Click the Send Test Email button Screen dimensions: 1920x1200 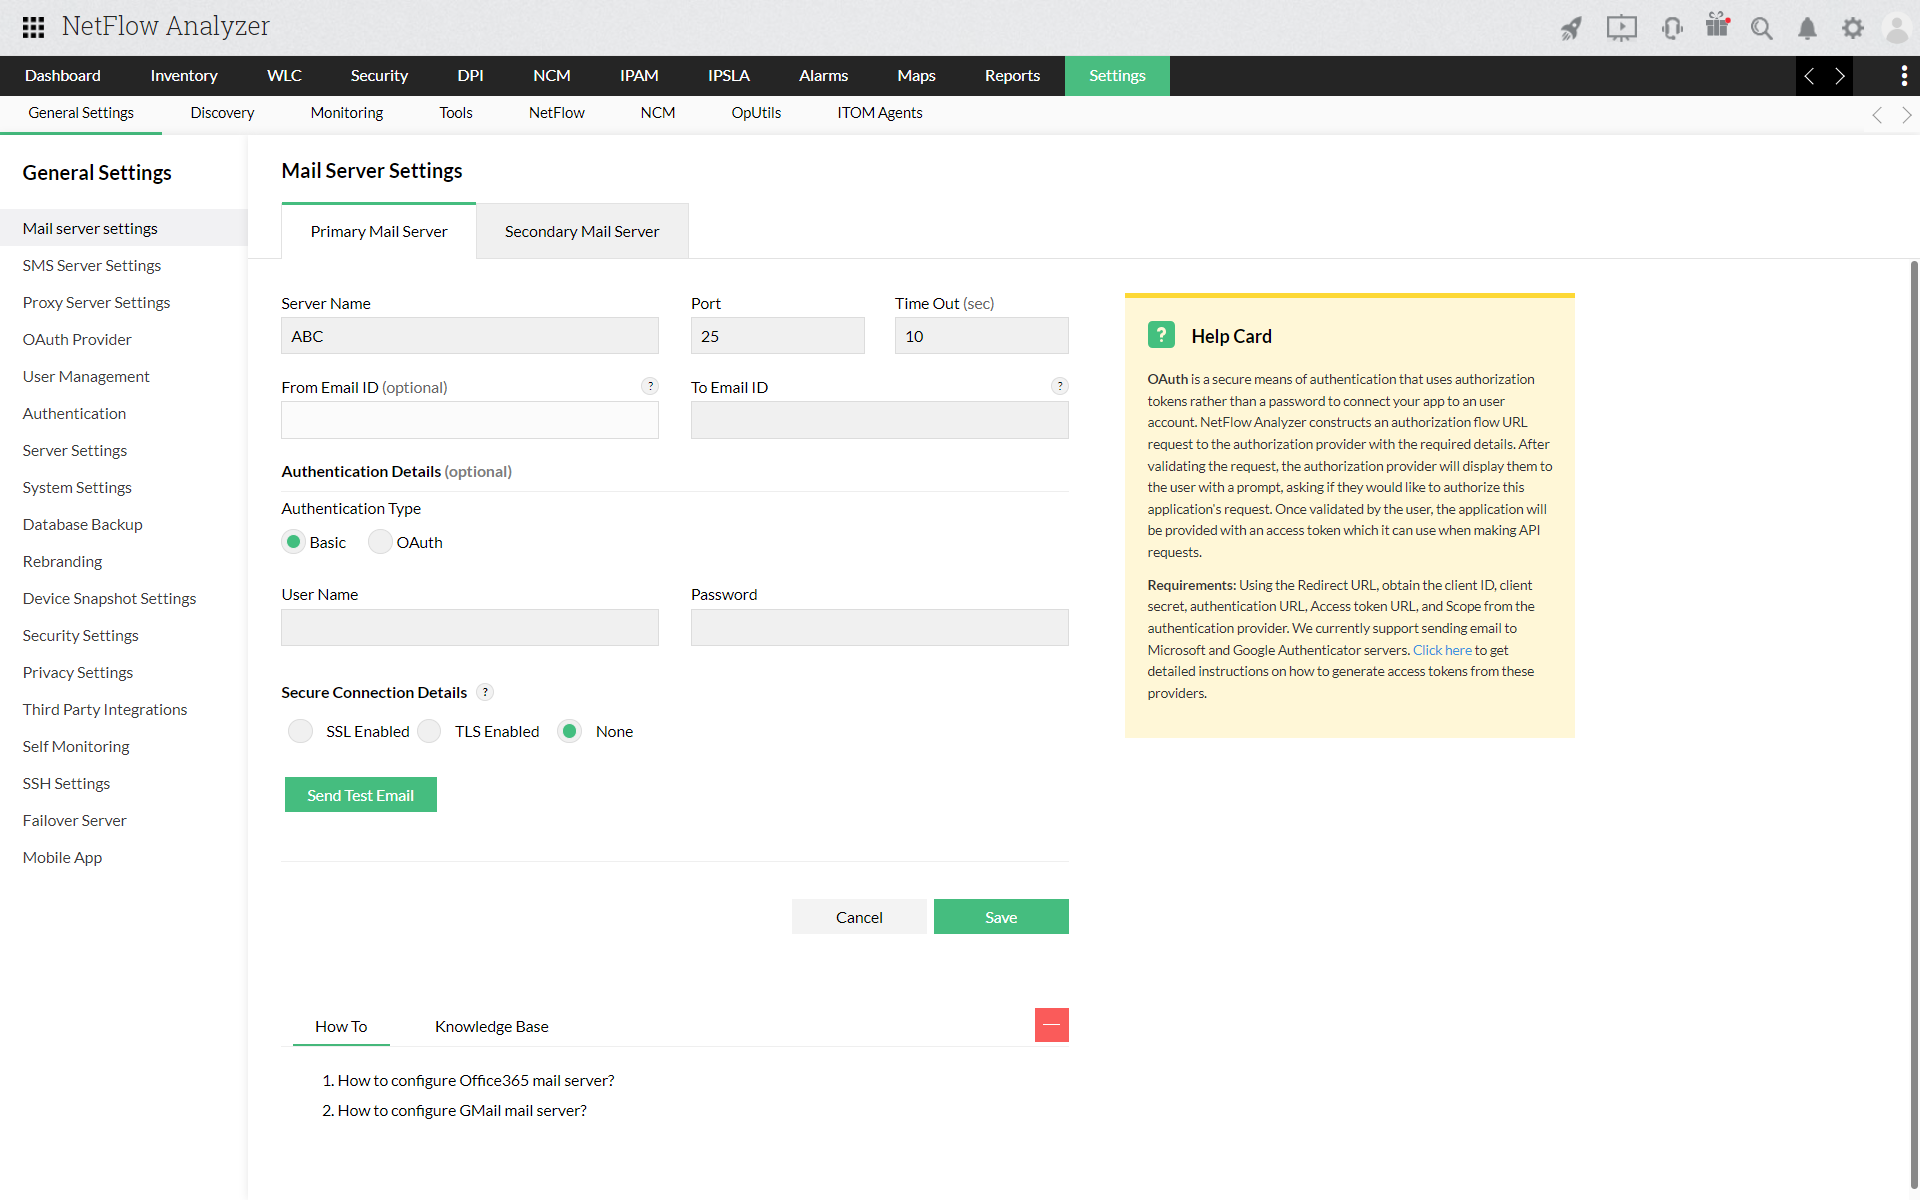[360, 795]
